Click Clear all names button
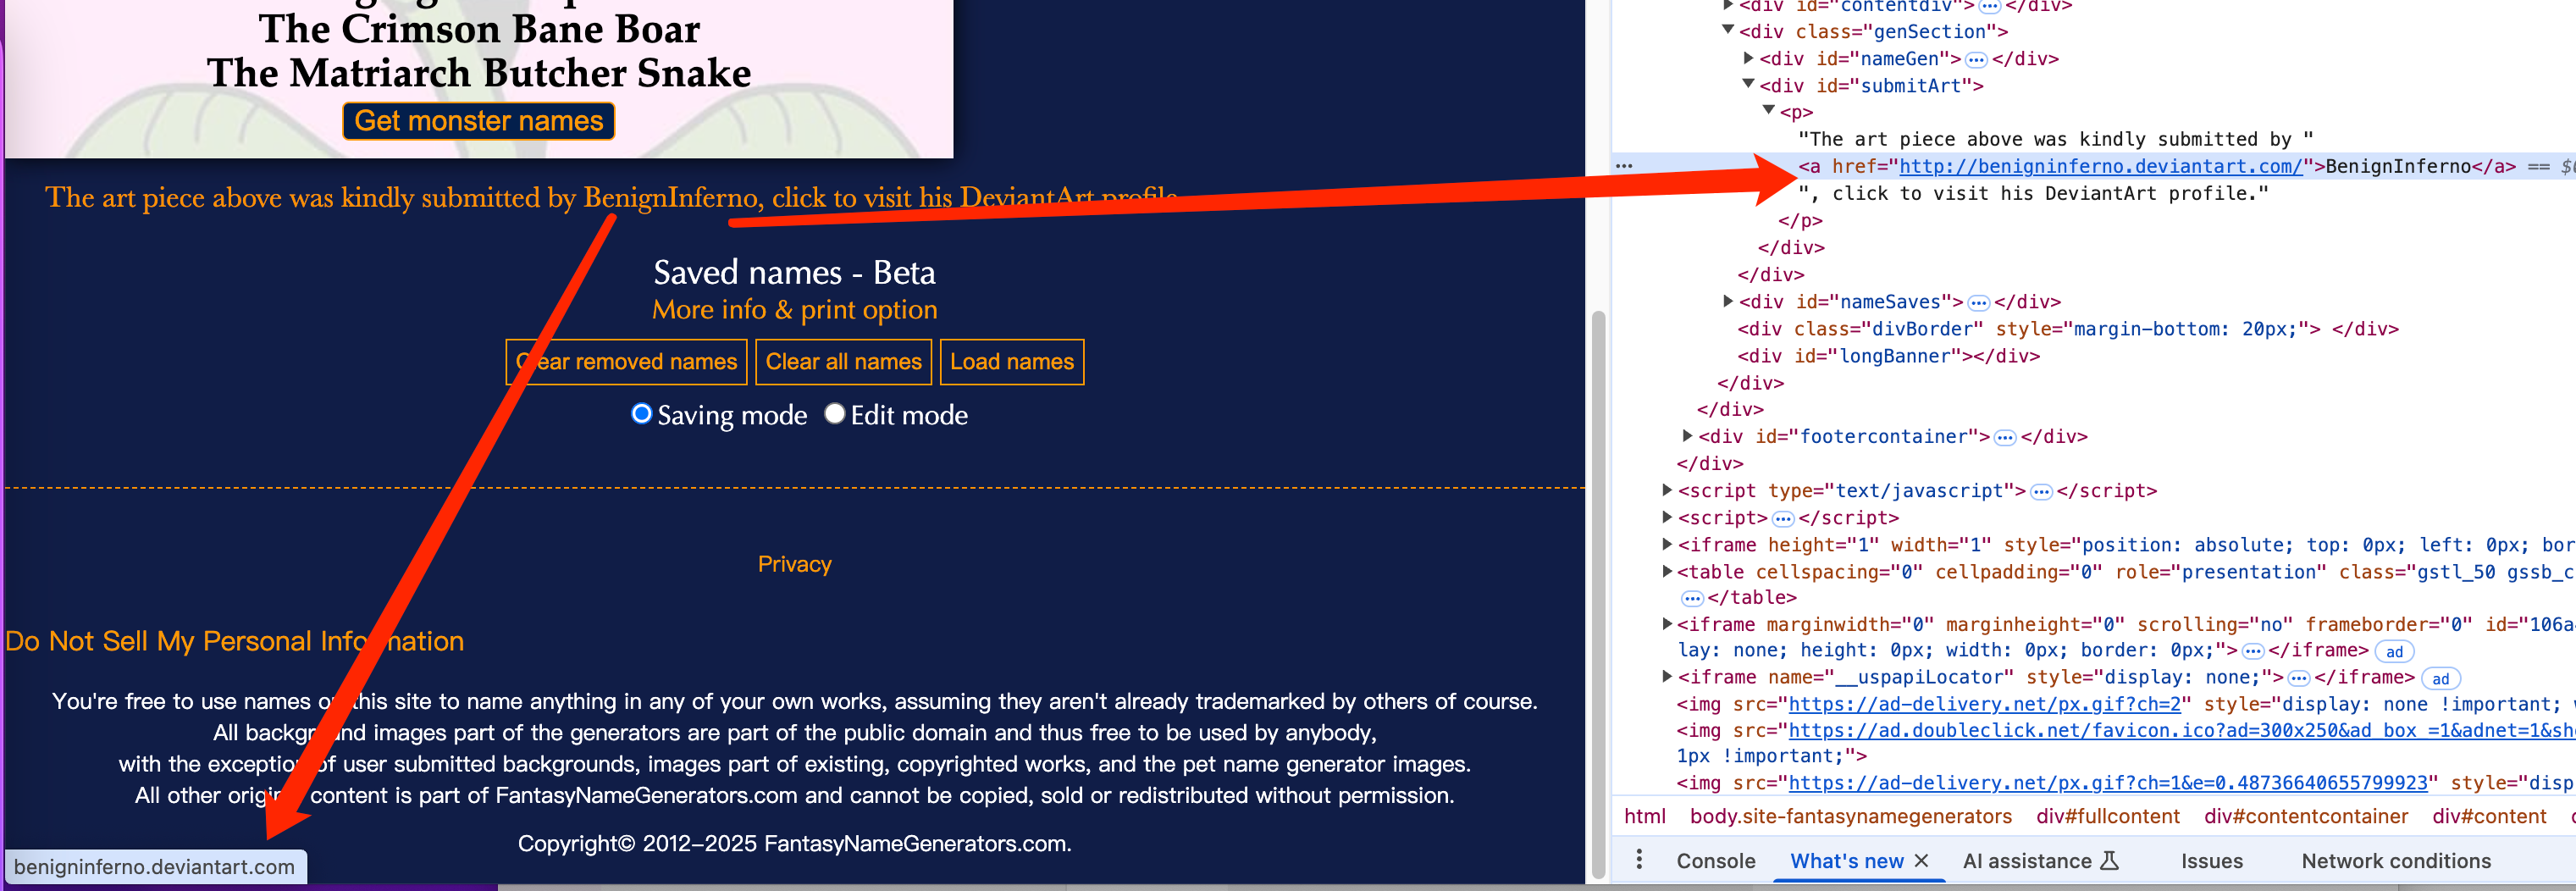This screenshot has height=891, width=2576. click(x=843, y=362)
